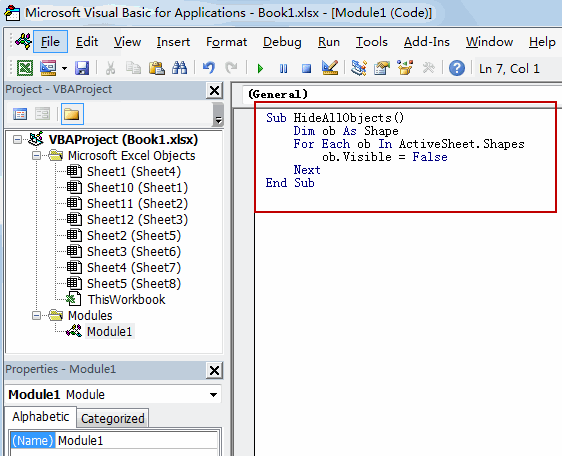
Task: Close the Properties - Module1 panel
Action: (214, 370)
